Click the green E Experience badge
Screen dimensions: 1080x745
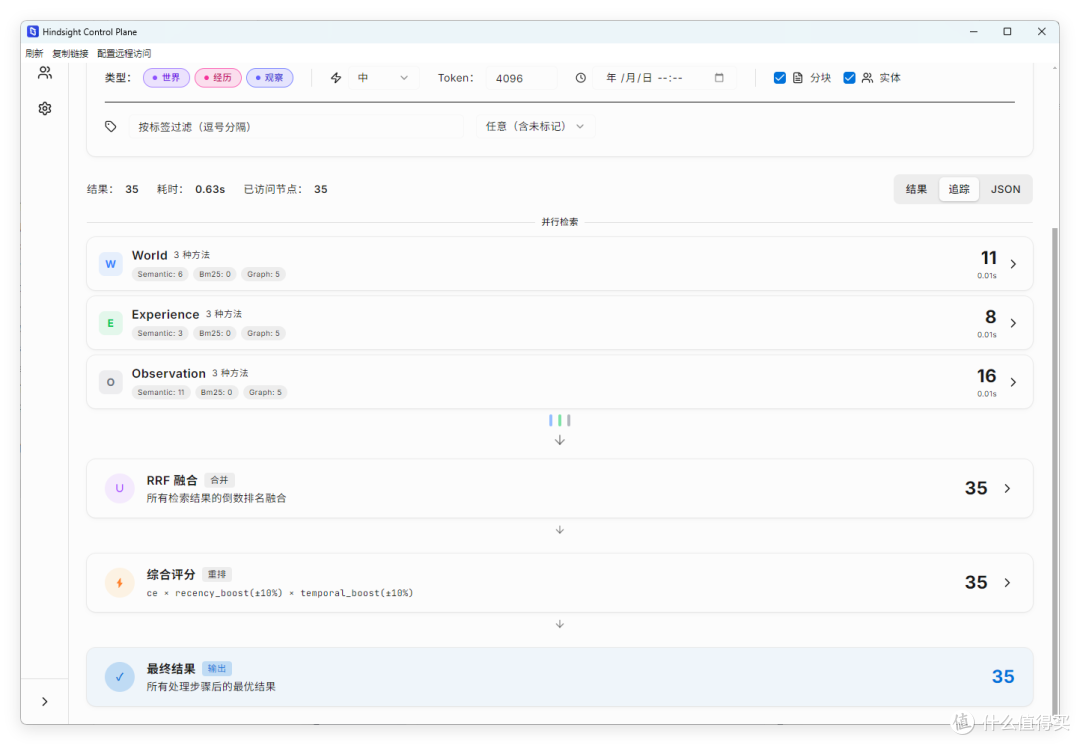point(110,323)
